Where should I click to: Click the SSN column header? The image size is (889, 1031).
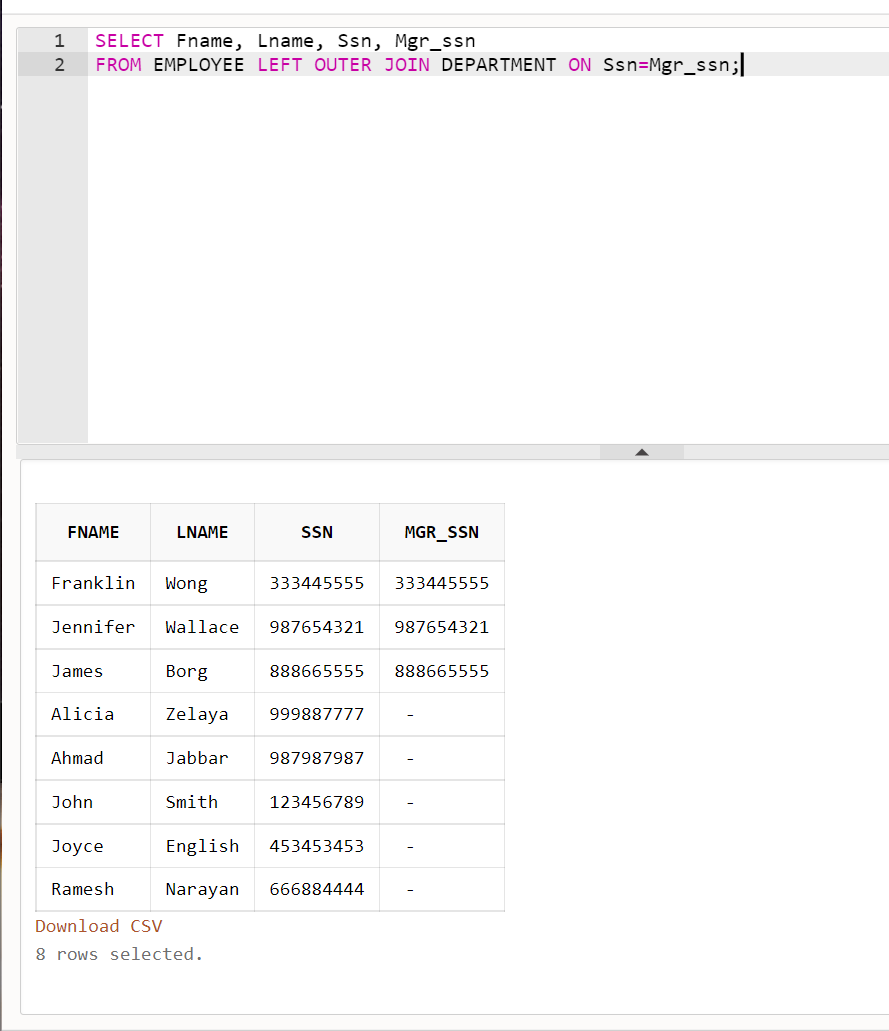pos(317,533)
